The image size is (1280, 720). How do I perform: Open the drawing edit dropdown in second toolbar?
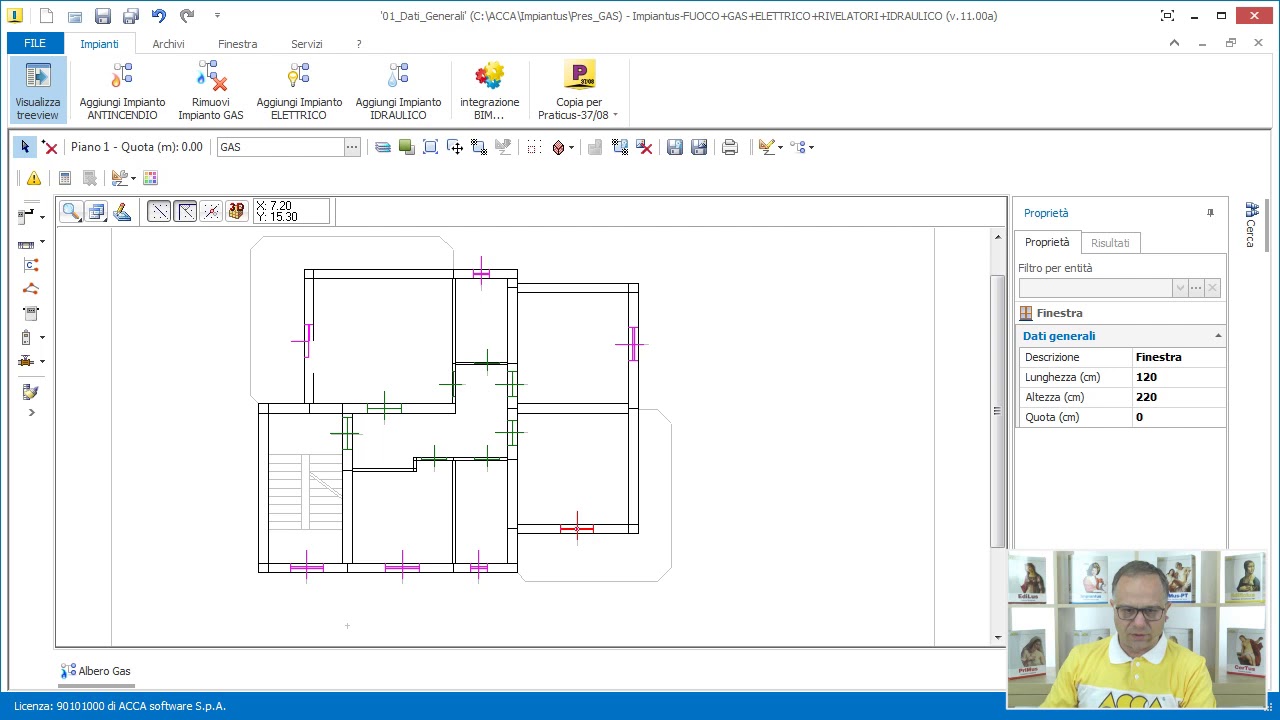click(132, 178)
